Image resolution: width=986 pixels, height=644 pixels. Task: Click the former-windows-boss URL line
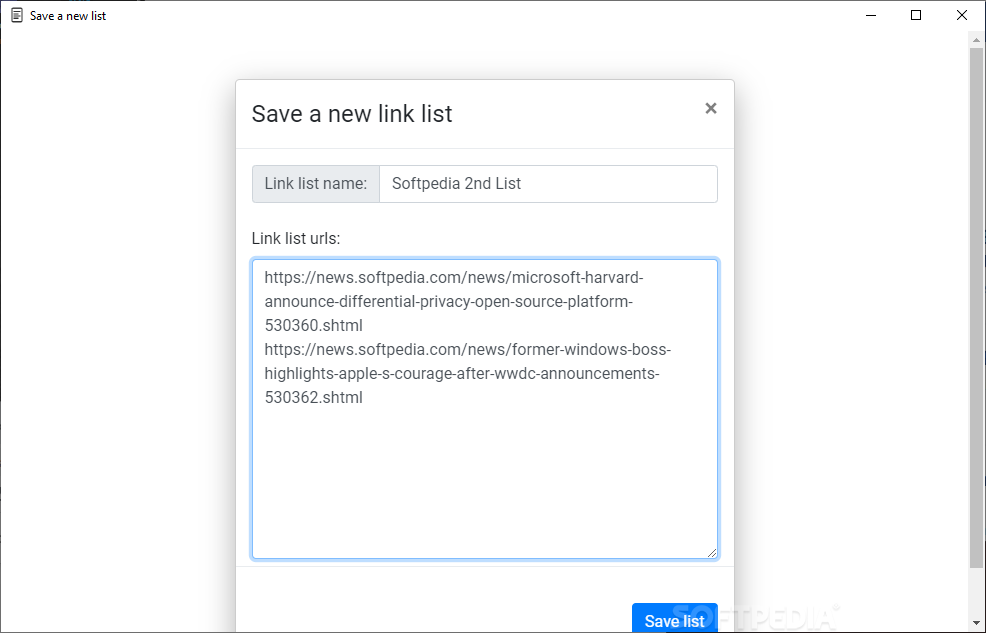pyautogui.click(x=468, y=349)
